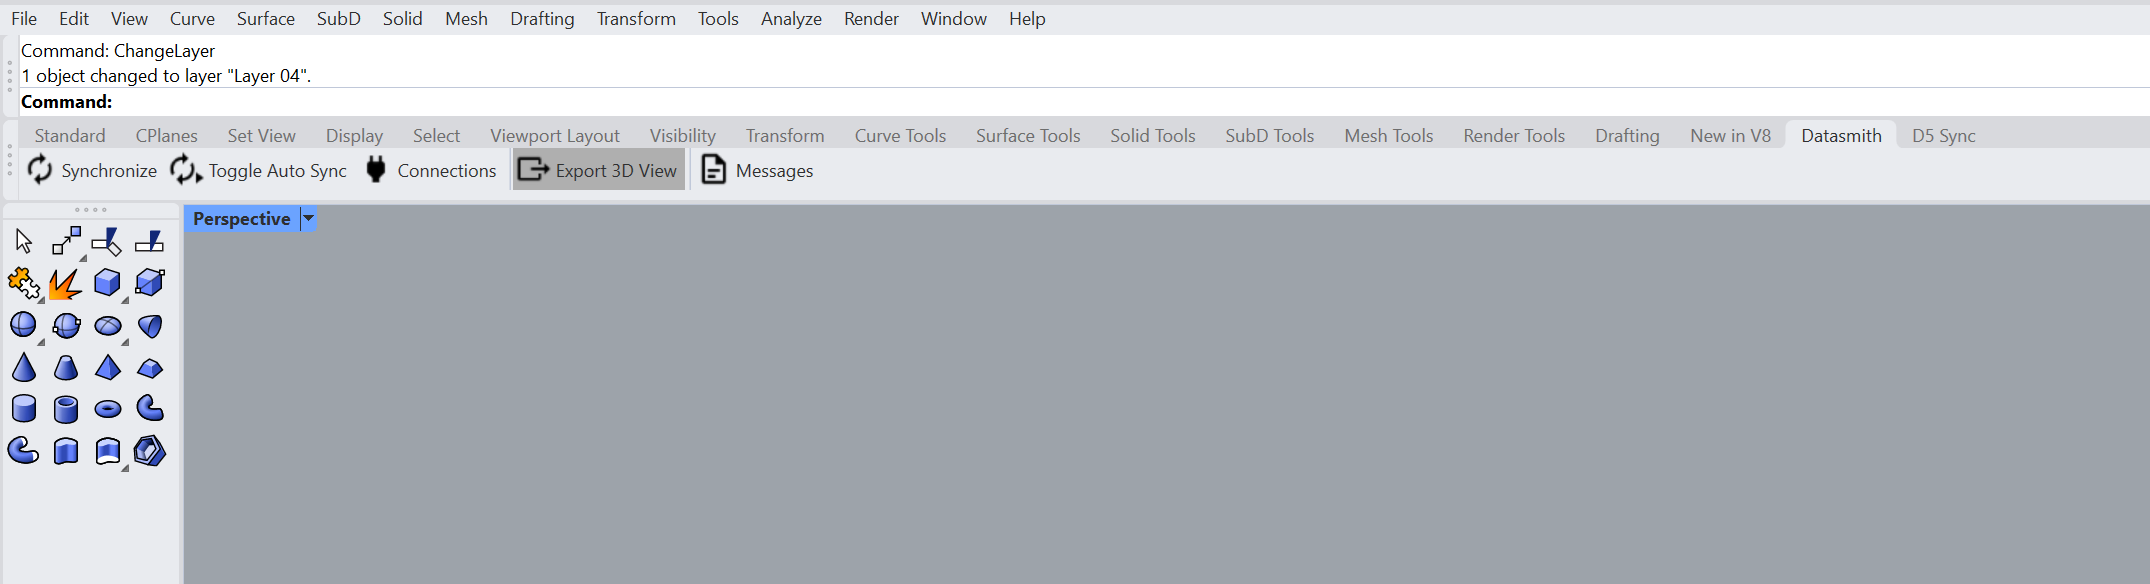Click the Explode tool icon
This screenshot has height=584, width=2150.
pos(66,284)
